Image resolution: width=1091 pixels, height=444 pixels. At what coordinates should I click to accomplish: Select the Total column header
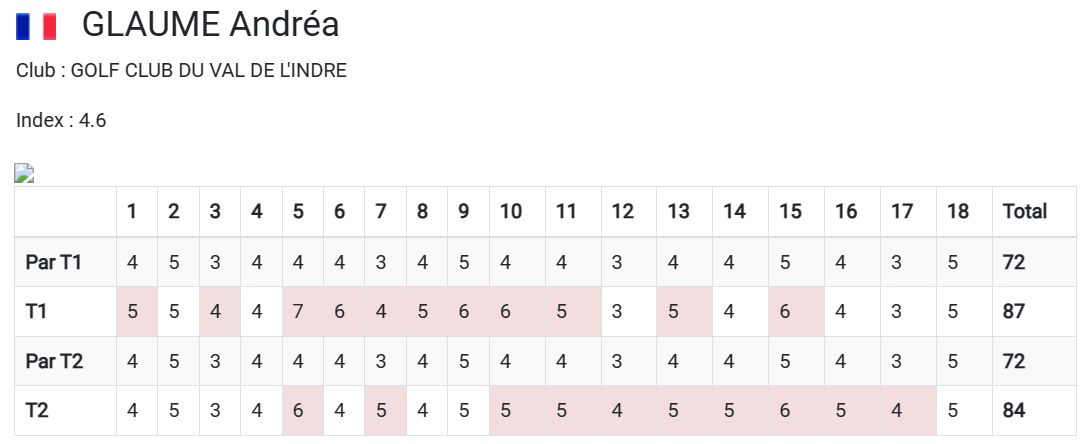point(1024,211)
